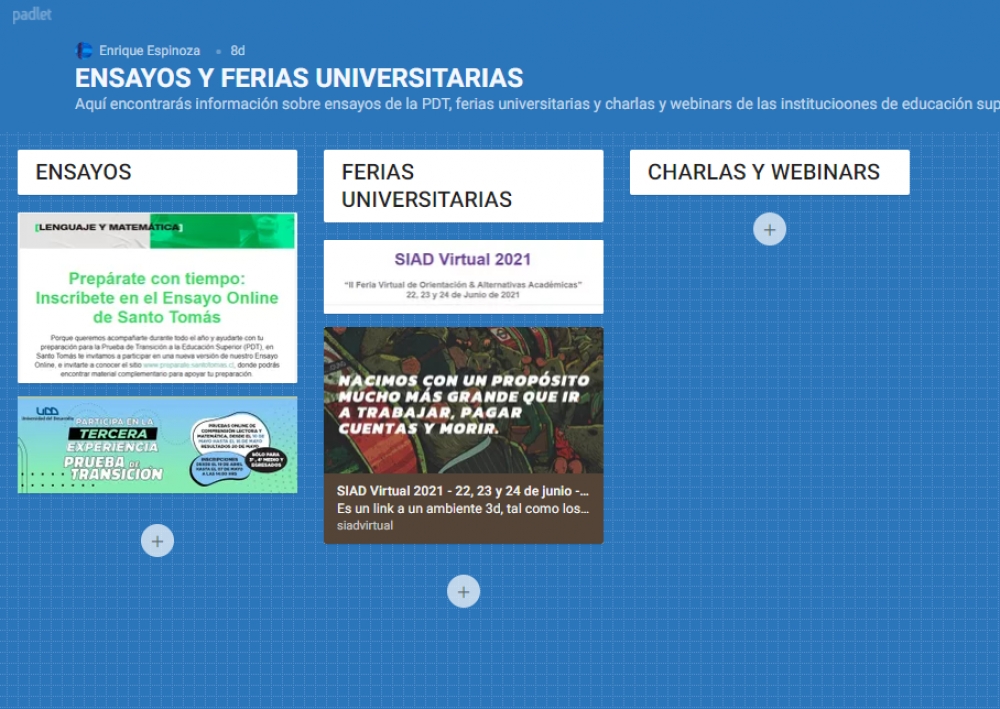
Task: Click the 'Es un link a un ambiente 3d' description
Action: [x=463, y=509]
